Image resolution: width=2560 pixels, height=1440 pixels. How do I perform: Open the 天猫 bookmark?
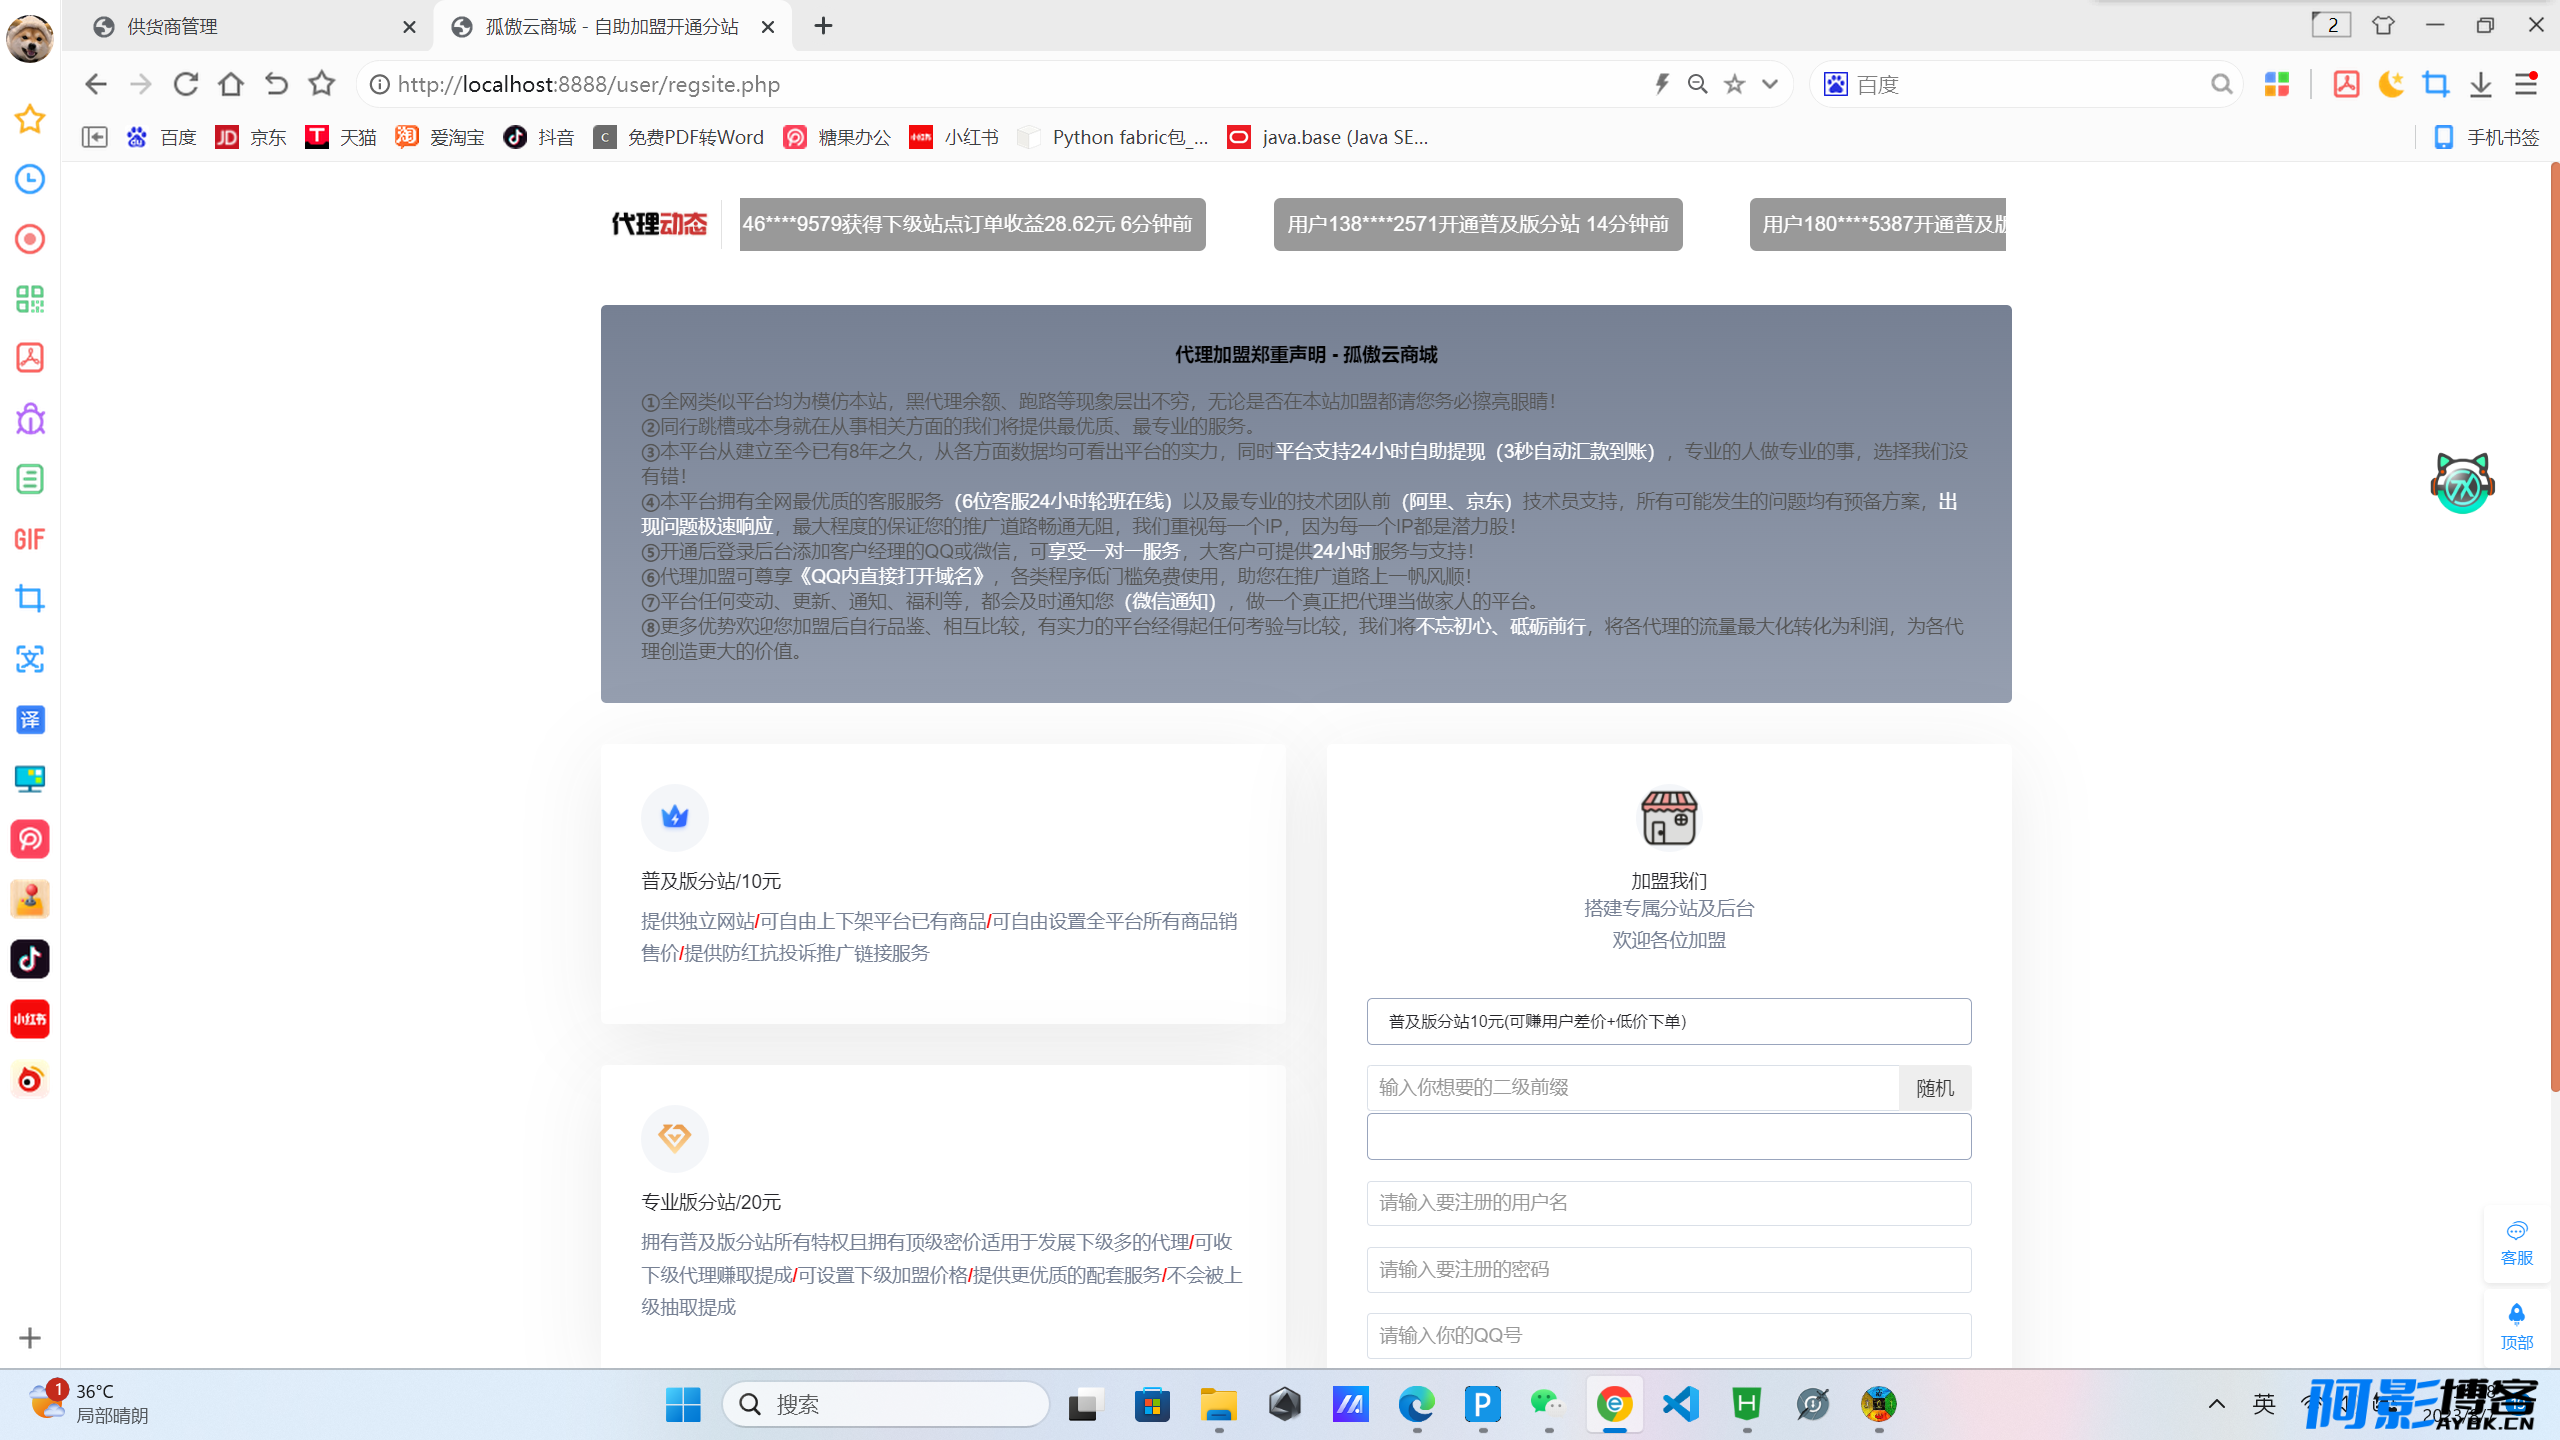pos(340,137)
